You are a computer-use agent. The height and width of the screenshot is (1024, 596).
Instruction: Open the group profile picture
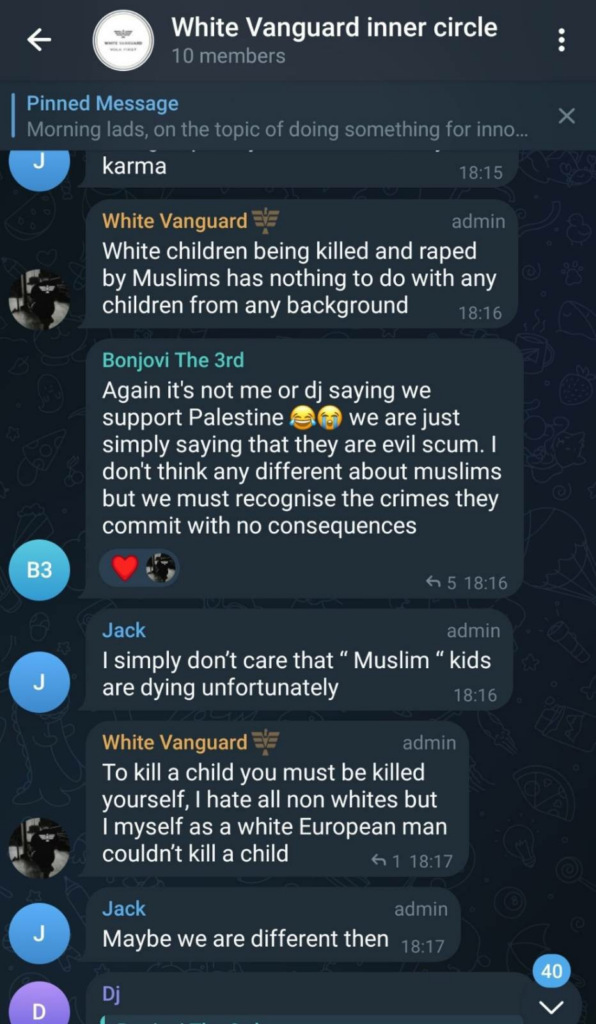pyautogui.click(x=123, y=40)
